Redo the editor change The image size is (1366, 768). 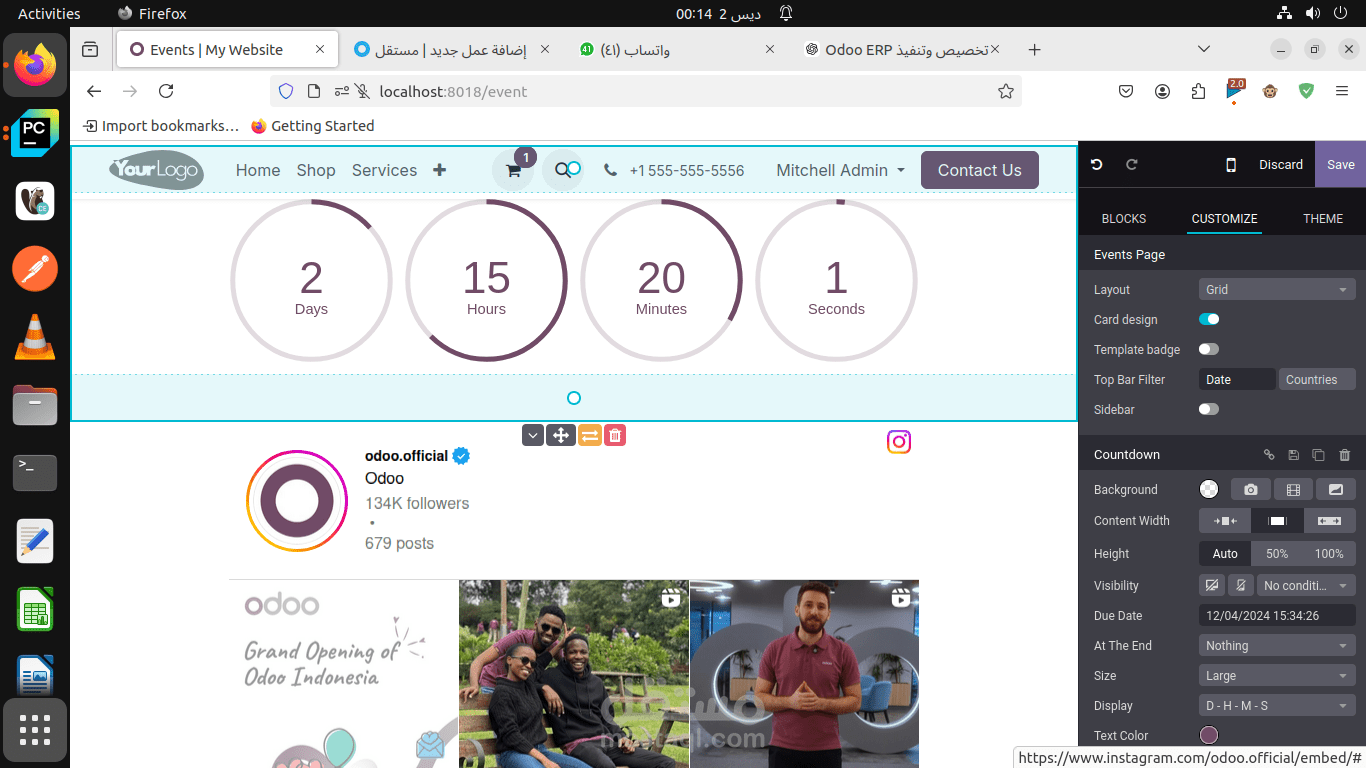[x=1132, y=165]
